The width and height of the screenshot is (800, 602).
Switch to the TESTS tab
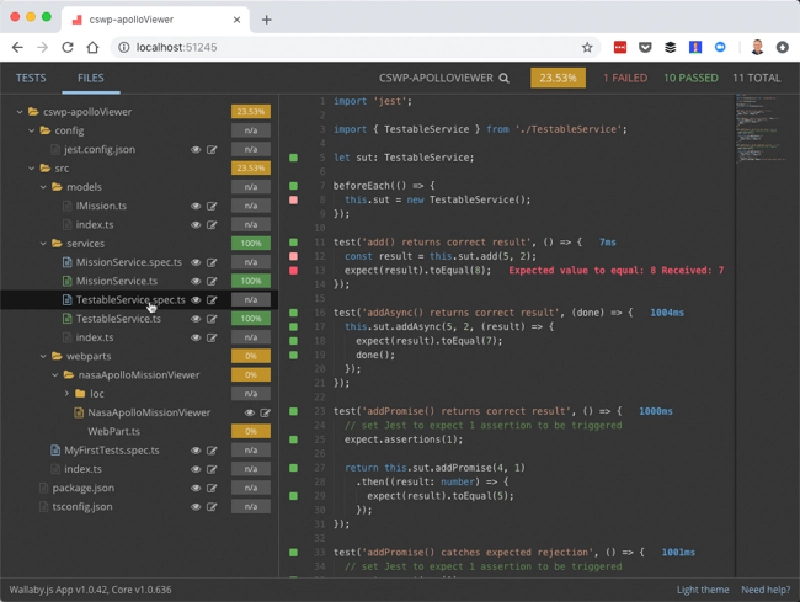coord(31,77)
